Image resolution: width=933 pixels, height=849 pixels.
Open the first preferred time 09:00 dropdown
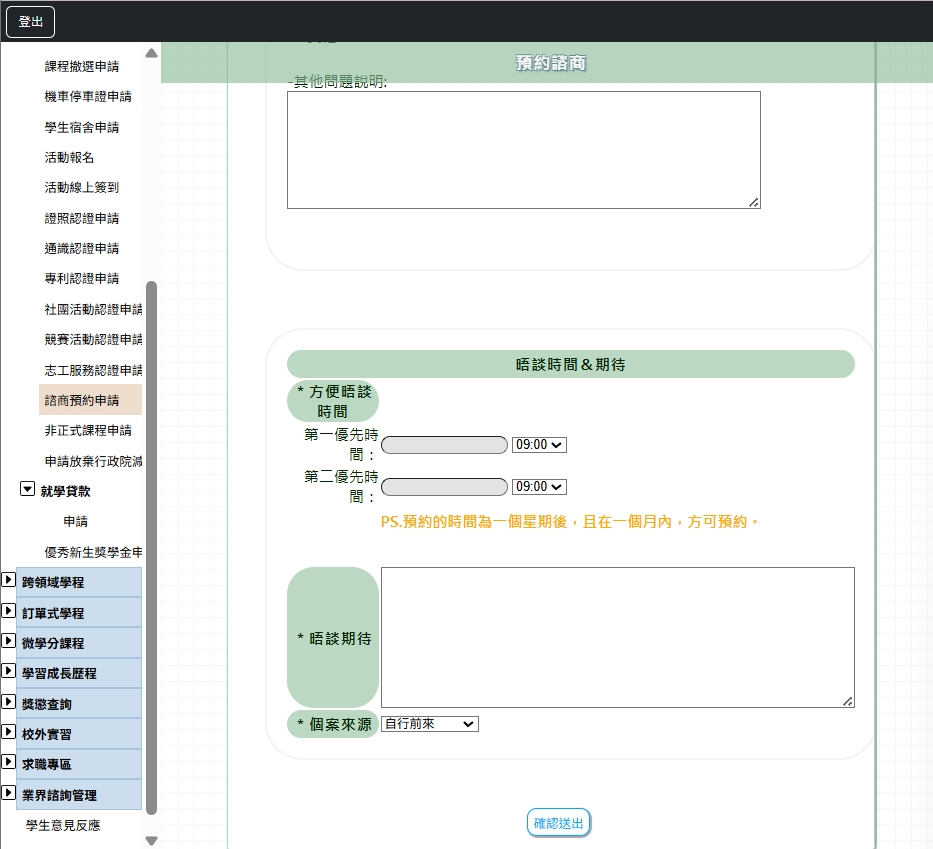[x=538, y=445]
